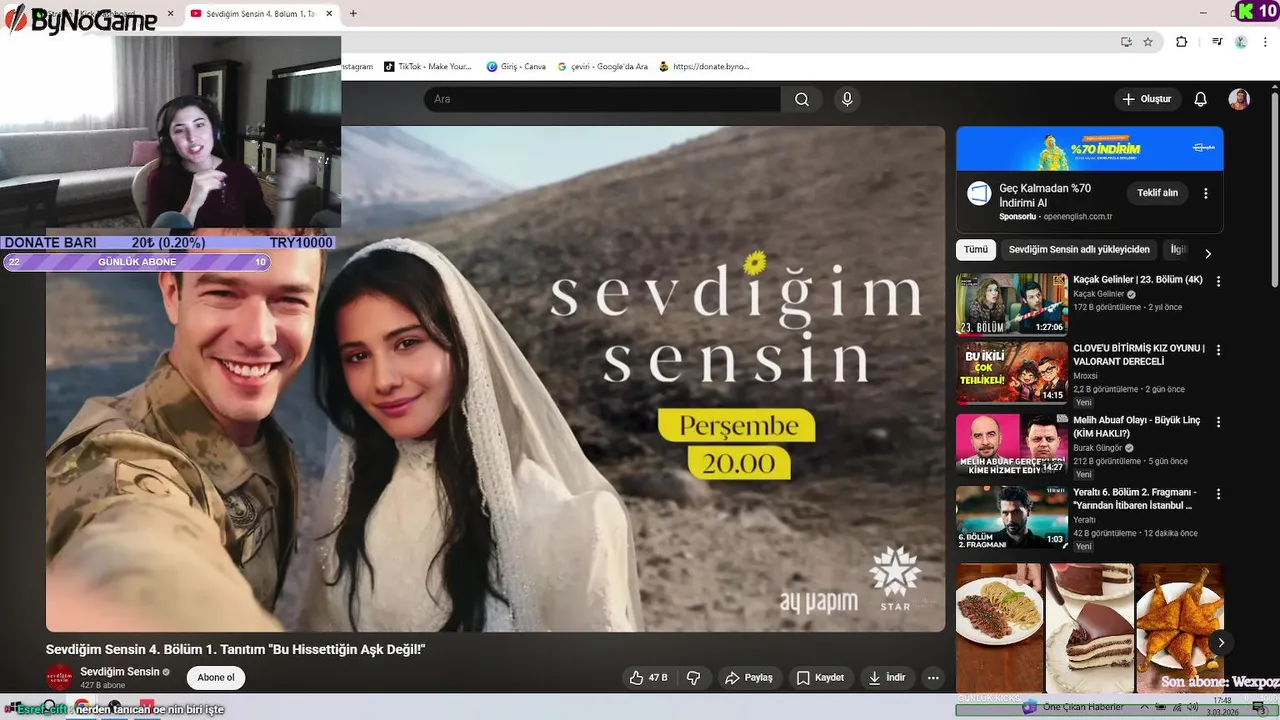This screenshot has height=720, width=1280.
Task: Click the Paylaş share button
Action: [x=749, y=678]
